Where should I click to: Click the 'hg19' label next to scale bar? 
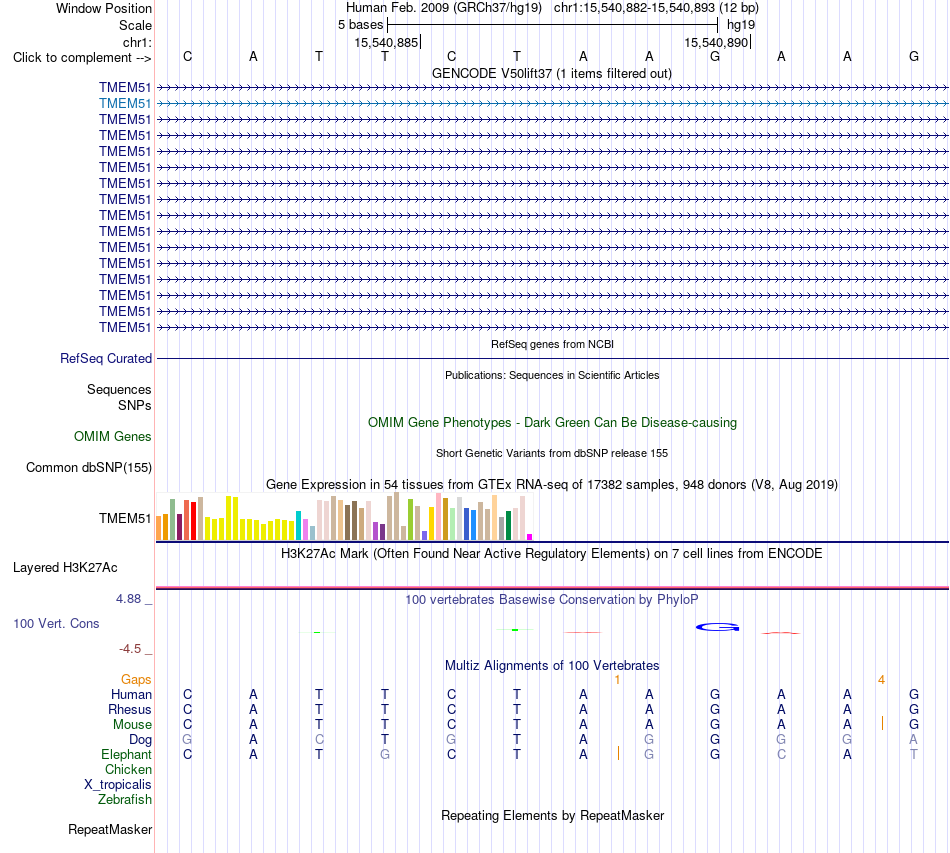coord(741,25)
